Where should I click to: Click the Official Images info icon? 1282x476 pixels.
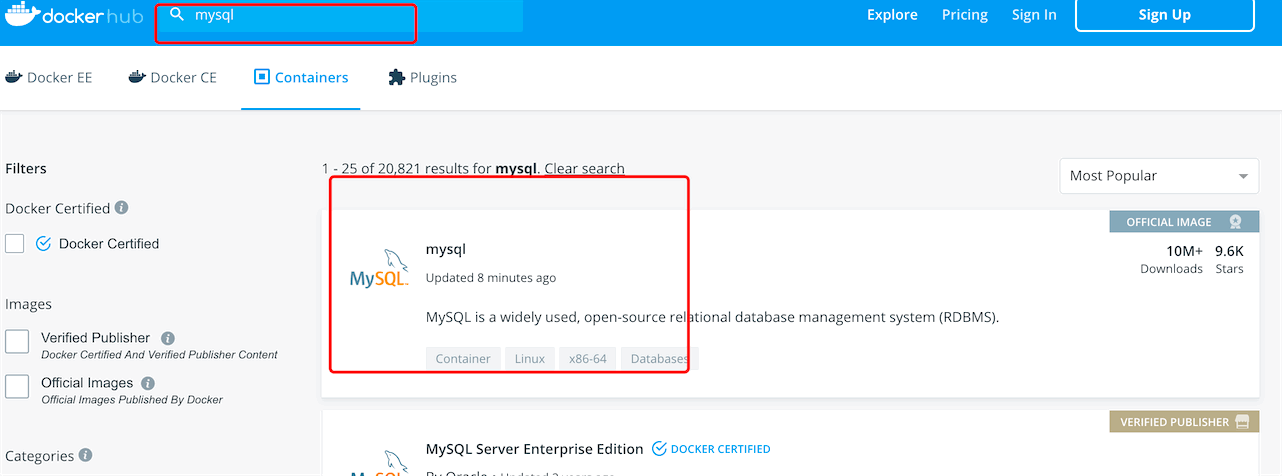coord(148,383)
